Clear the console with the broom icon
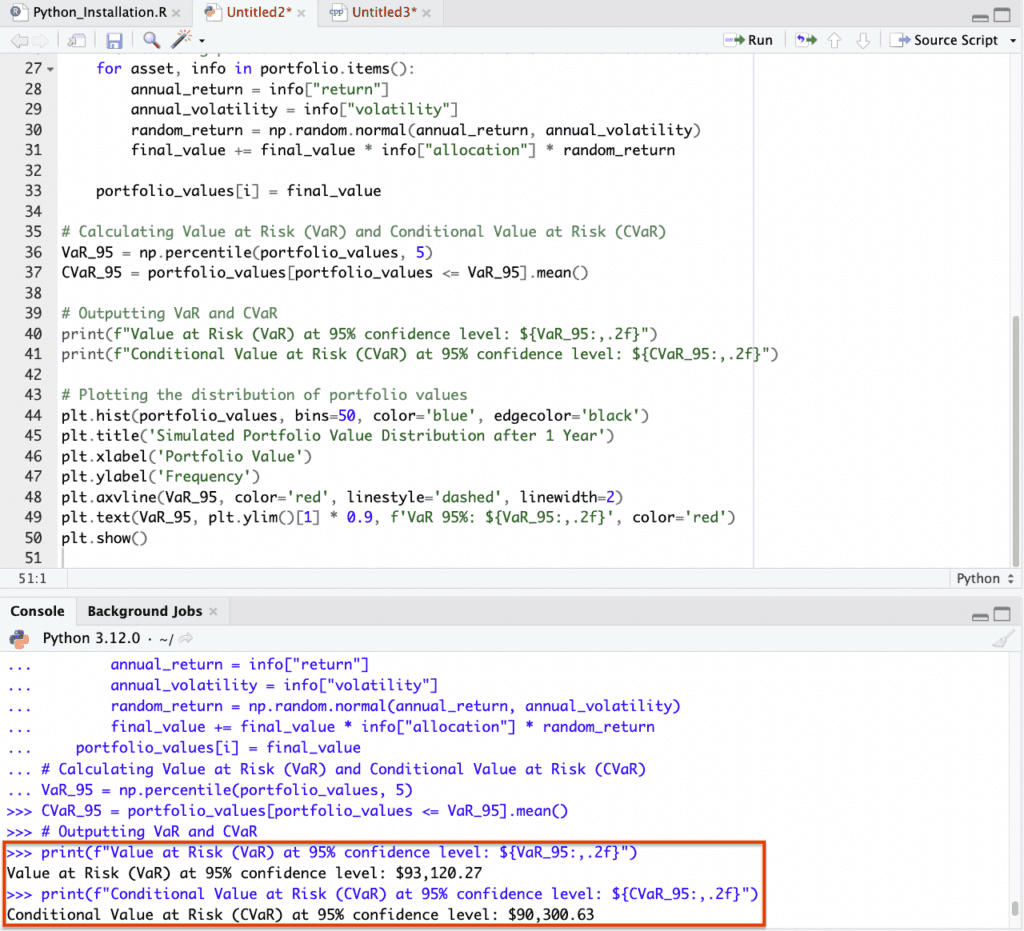The image size is (1024, 931). (1003, 638)
